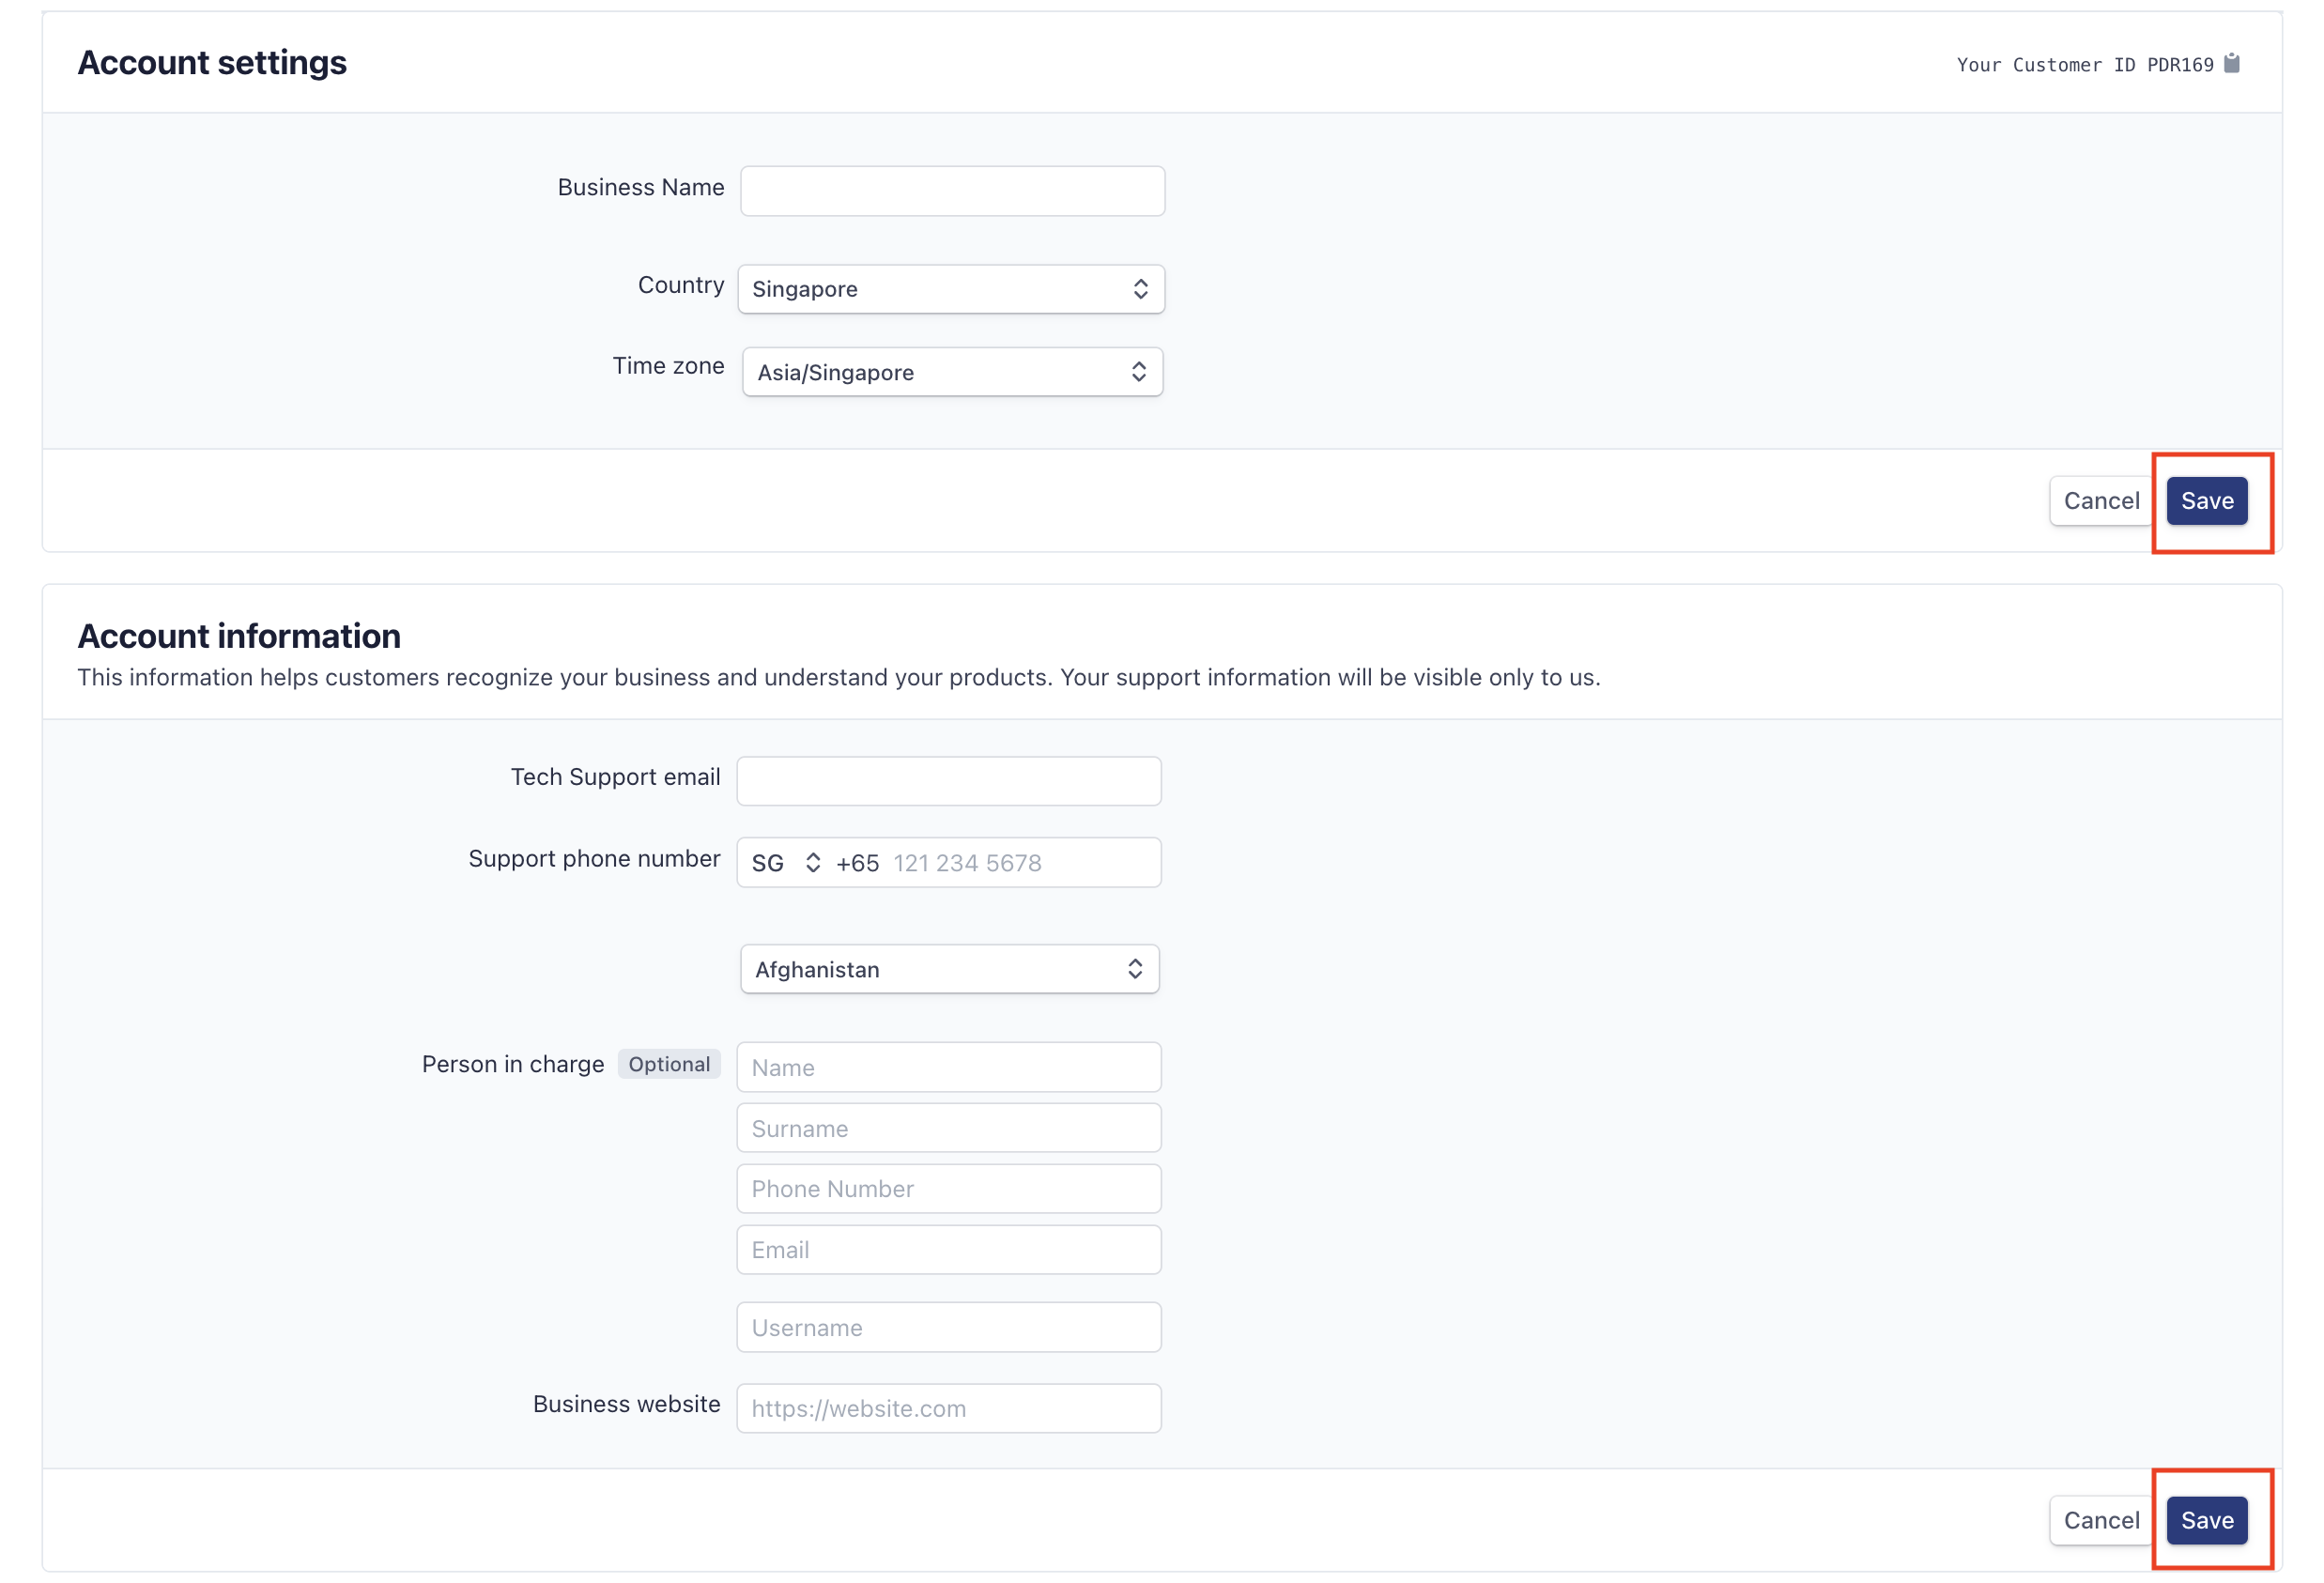Open the SG phone country code selector

786,863
